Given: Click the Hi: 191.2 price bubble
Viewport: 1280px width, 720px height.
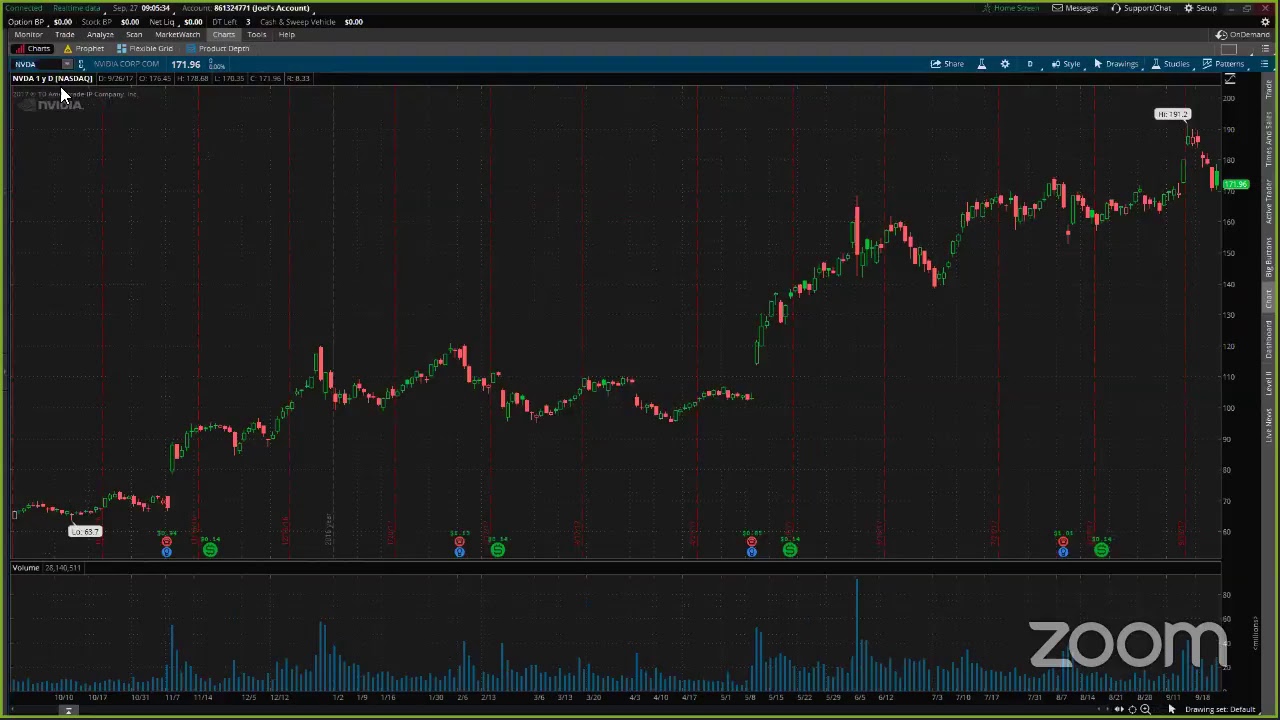Looking at the screenshot, I should [x=1173, y=114].
